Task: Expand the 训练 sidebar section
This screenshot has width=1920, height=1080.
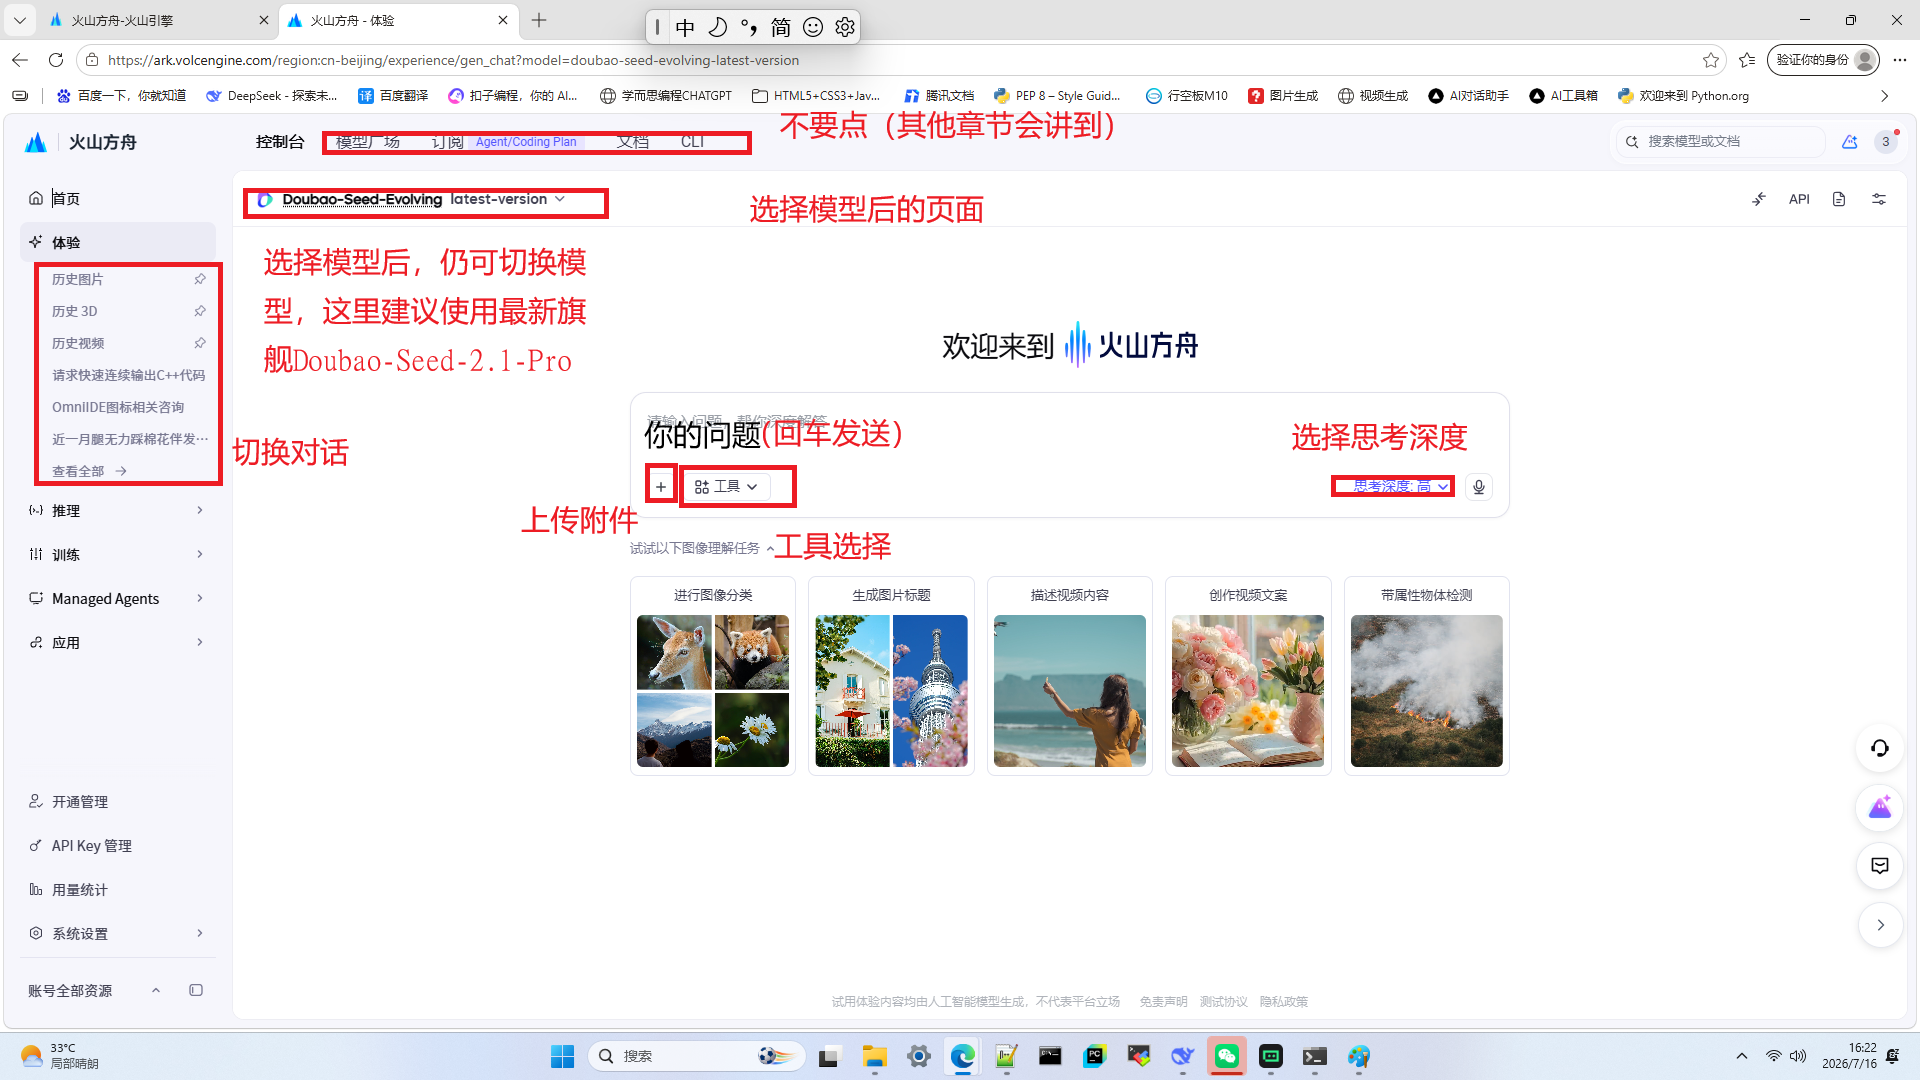Action: (x=118, y=555)
